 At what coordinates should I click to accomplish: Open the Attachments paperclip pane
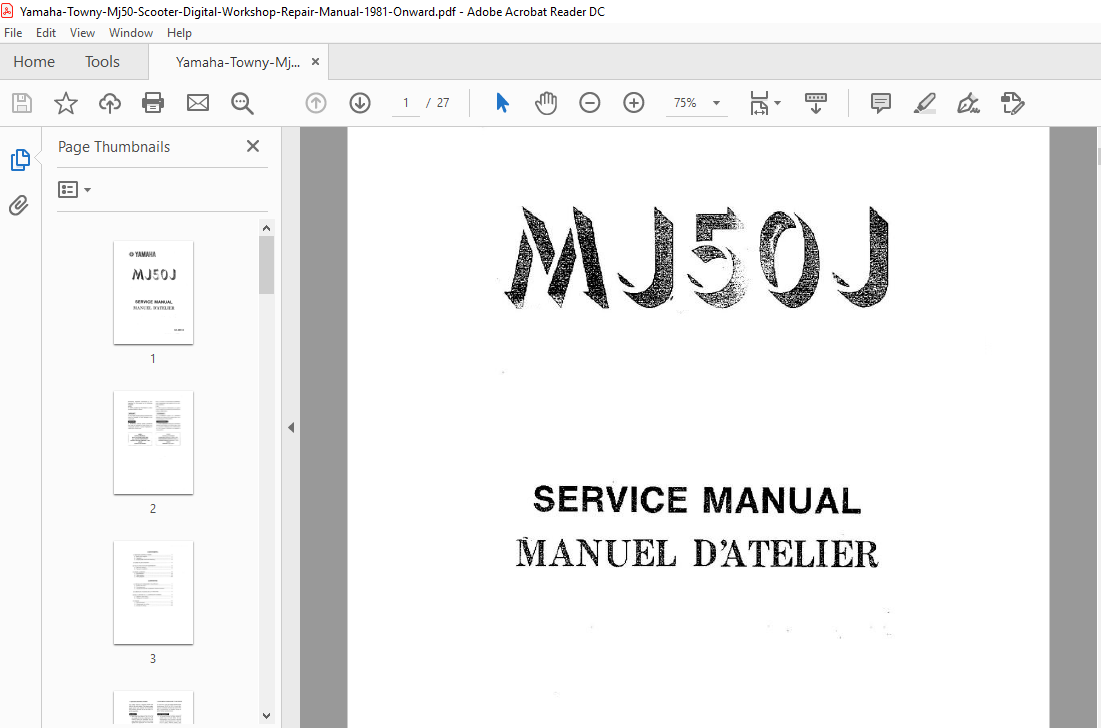point(19,205)
